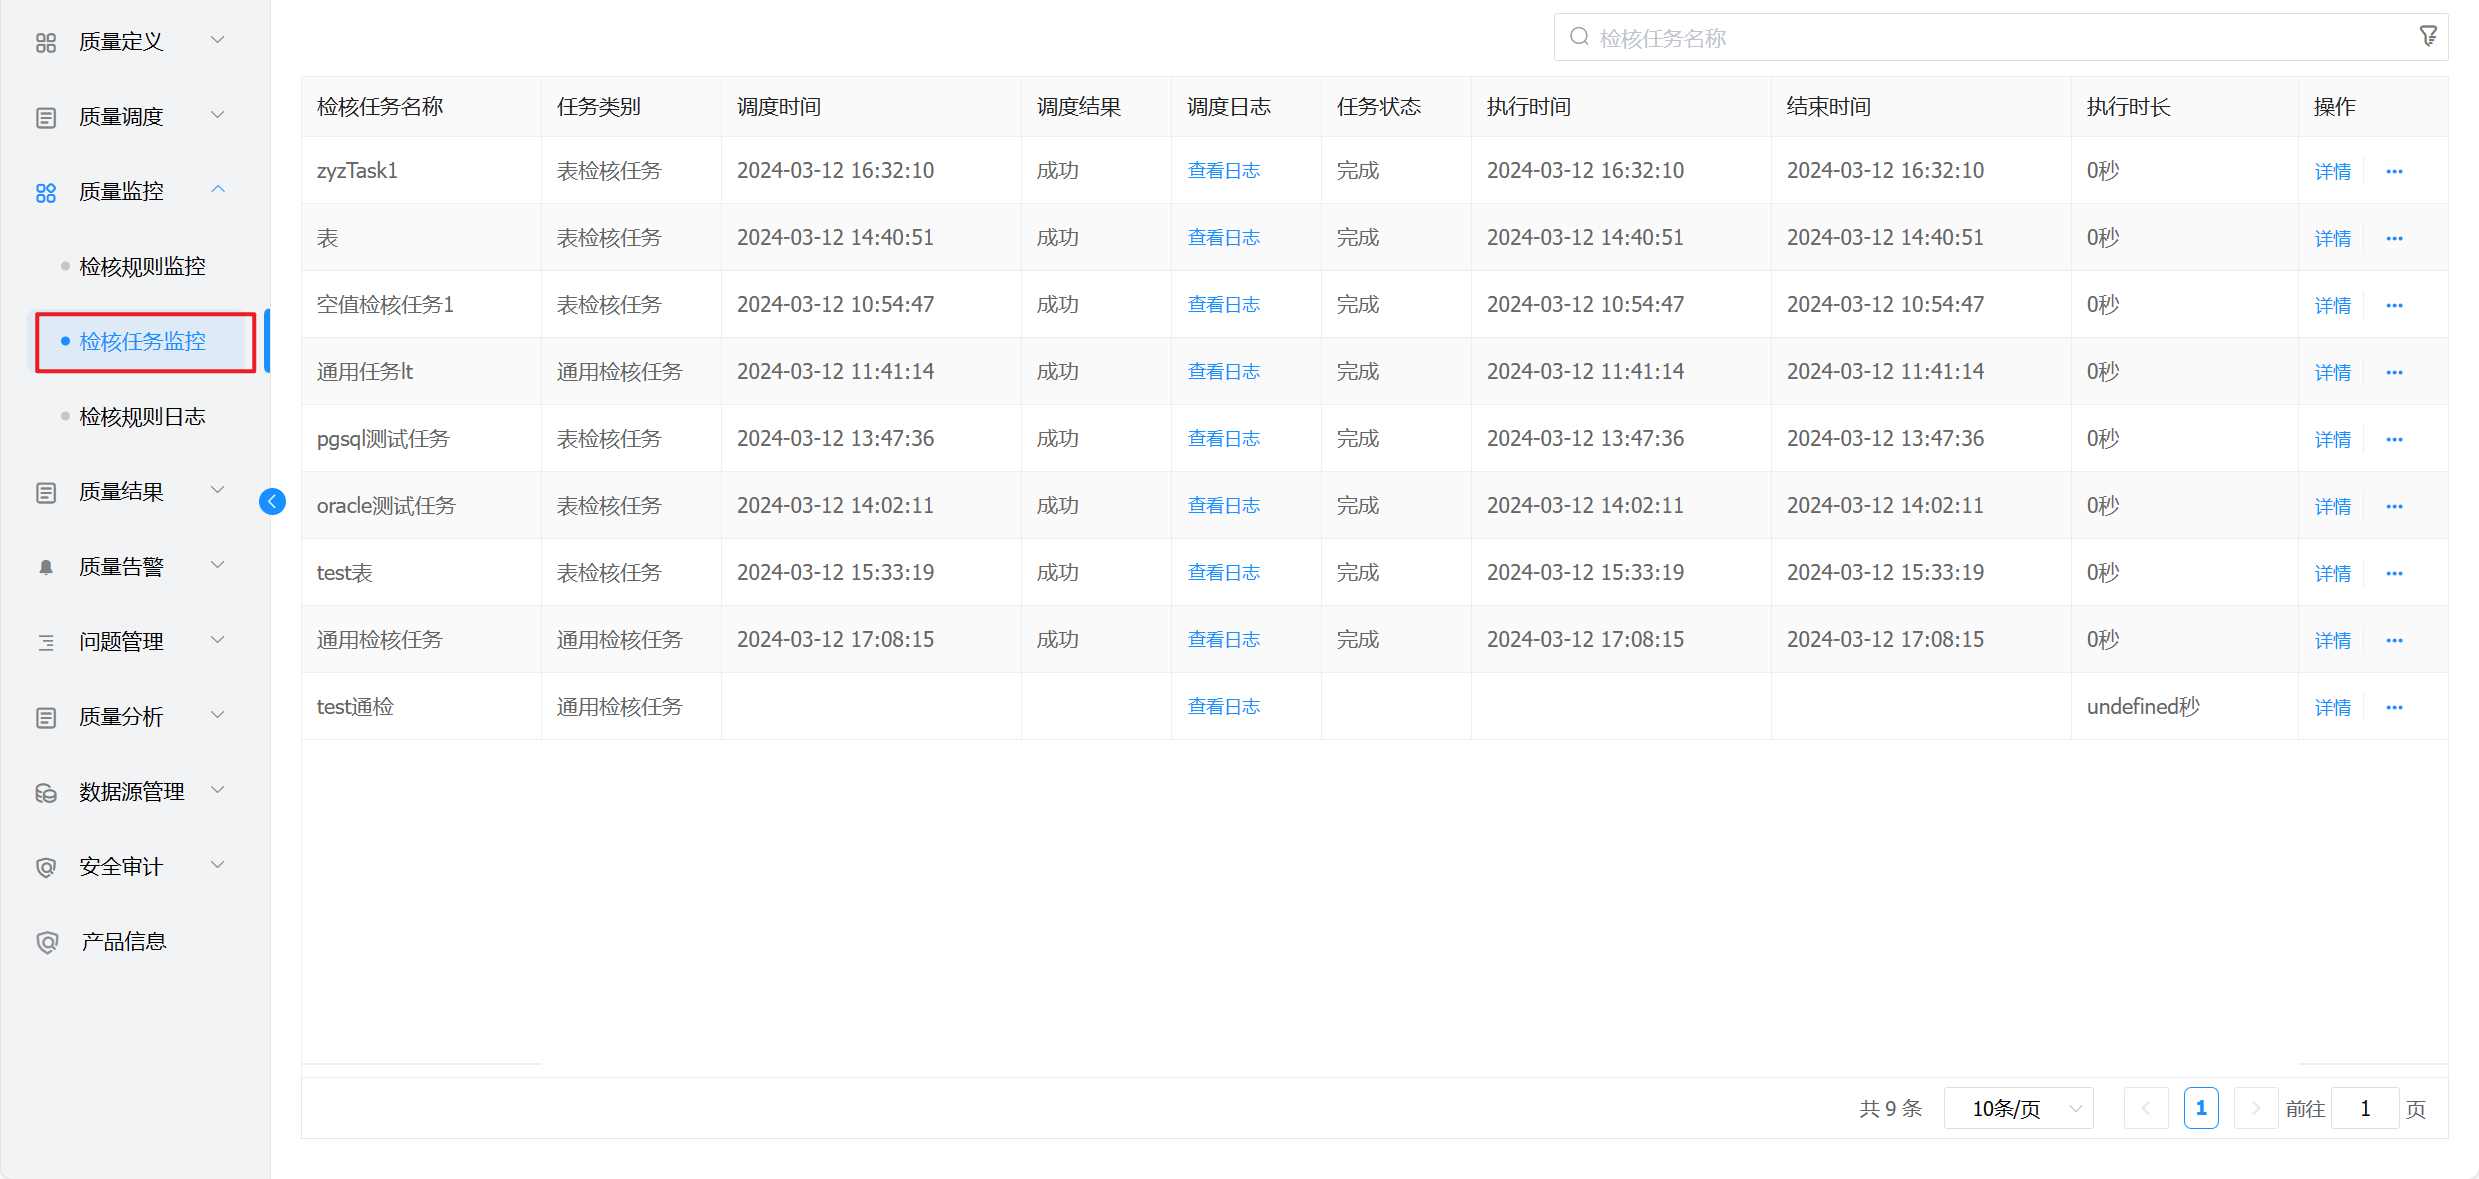
Task: Collapse the 质量监控 menu chevron
Action: tap(218, 190)
